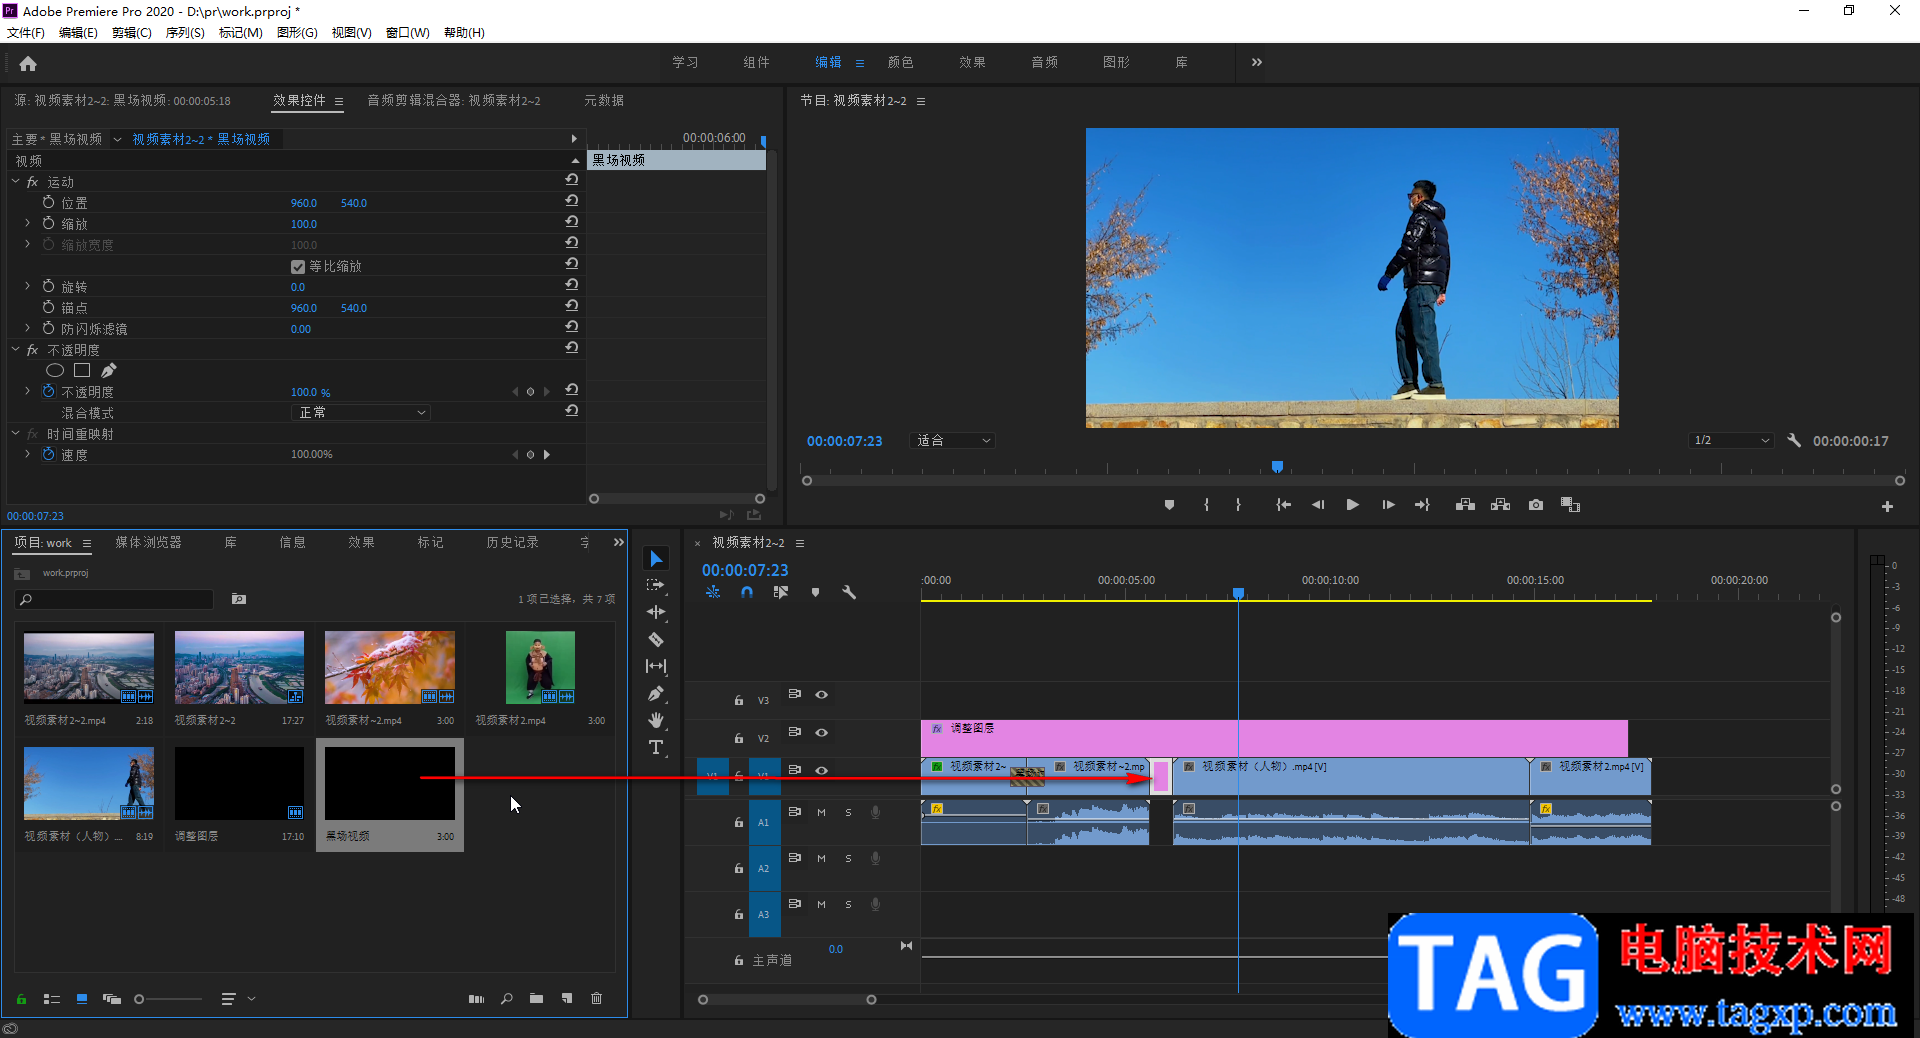The height and width of the screenshot is (1038, 1920).
Task: Click Mark In button in program monitor
Action: (1207, 505)
